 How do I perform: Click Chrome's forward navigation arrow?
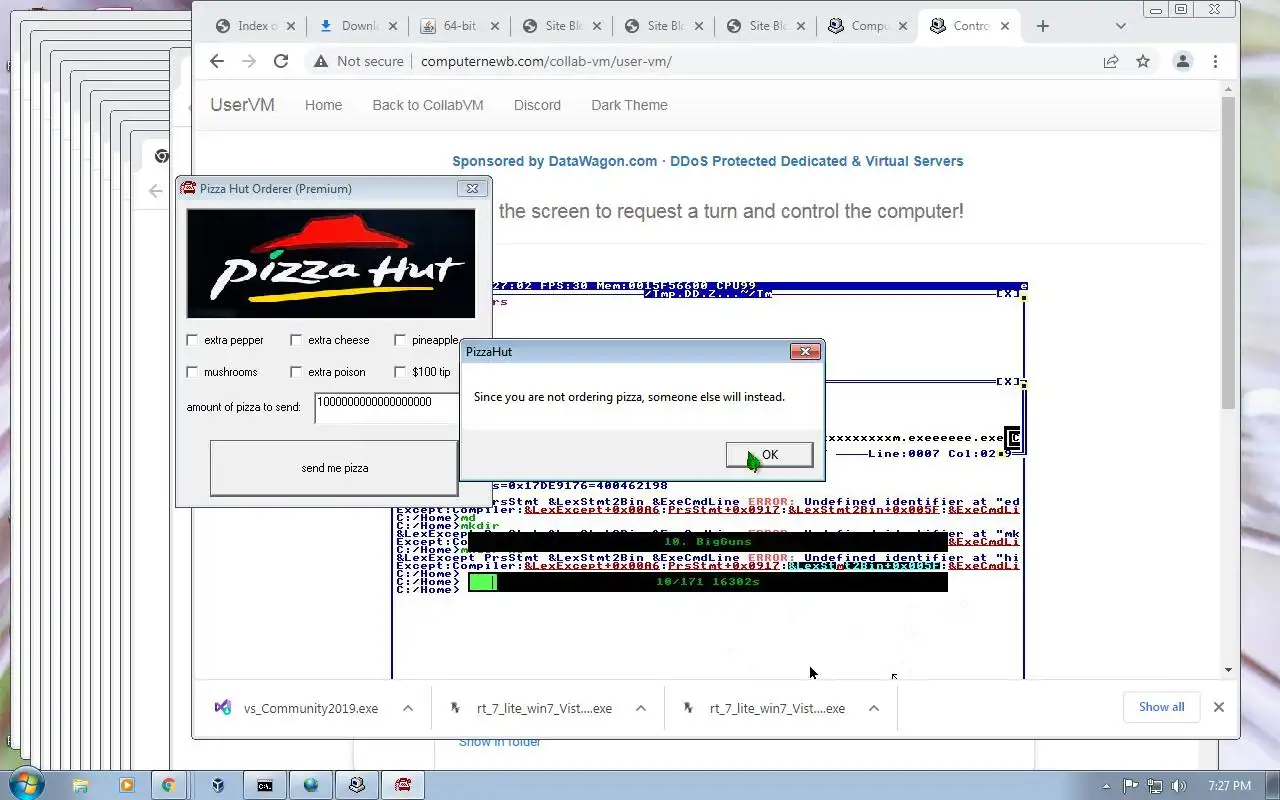pos(249,61)
